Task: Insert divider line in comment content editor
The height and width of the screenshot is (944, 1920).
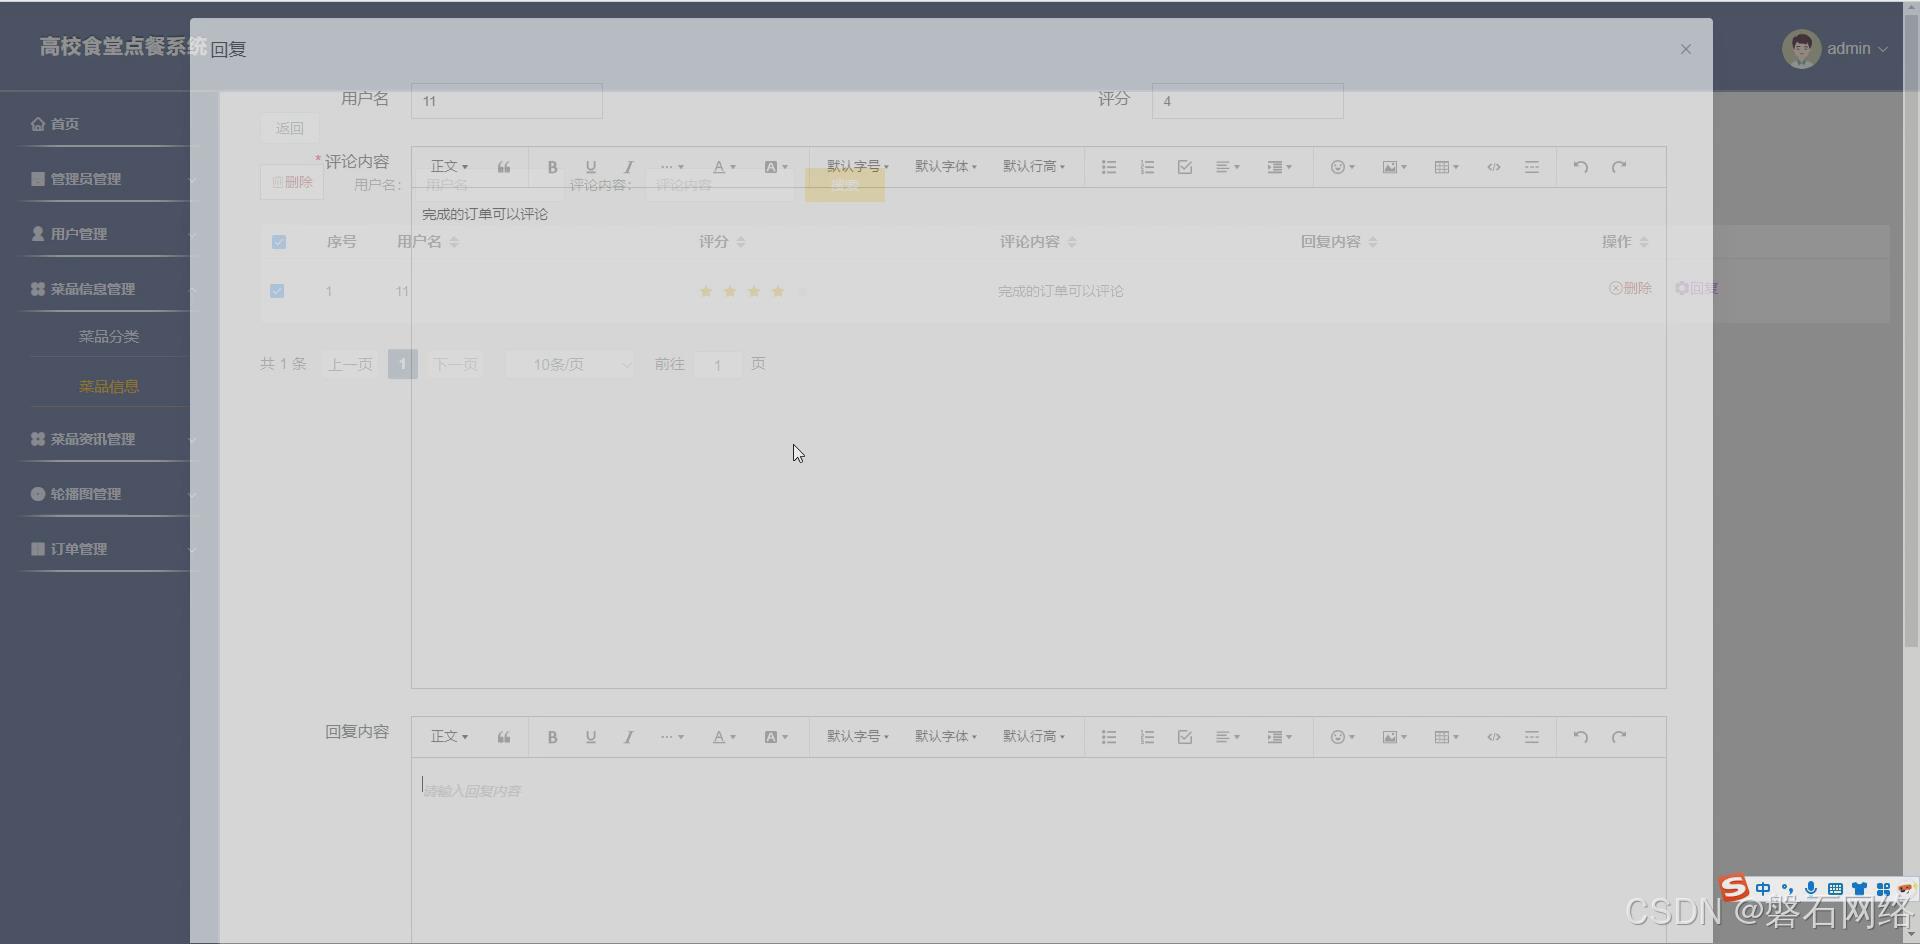Action: tap(1531, 167)
